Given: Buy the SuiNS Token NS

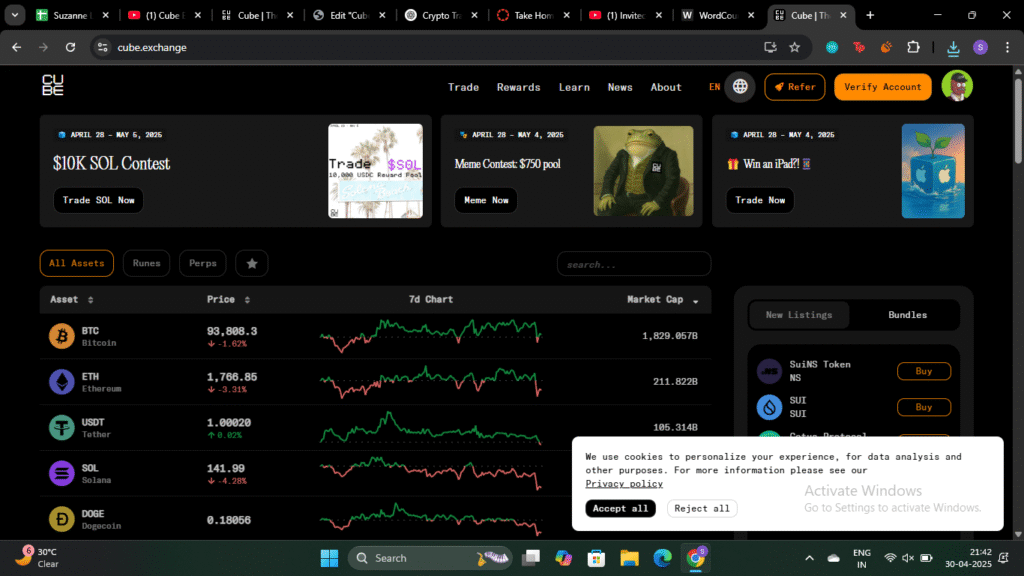Looking at the screenshot, I should click(923, 371).
